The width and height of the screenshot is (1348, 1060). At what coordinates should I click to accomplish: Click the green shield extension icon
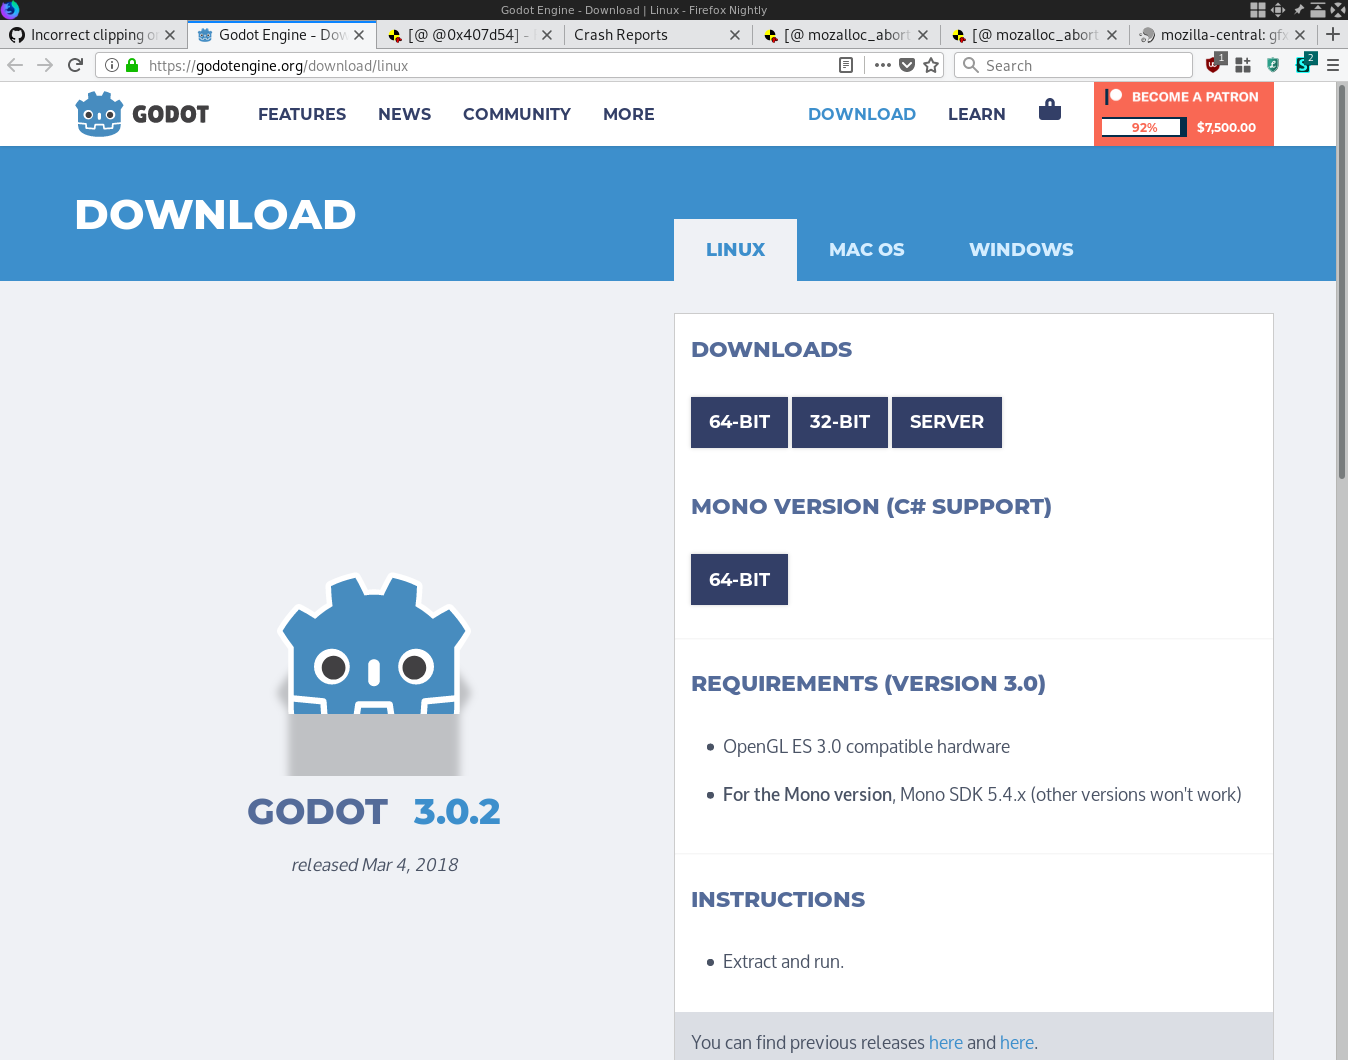(1273, 65)
